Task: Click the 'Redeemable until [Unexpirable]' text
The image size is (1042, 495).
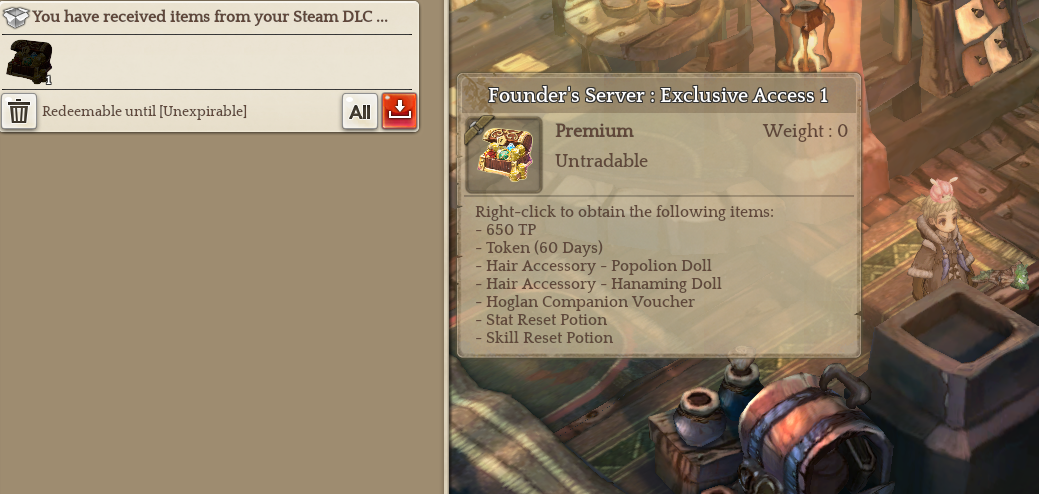Action: [x=144, y=112]
